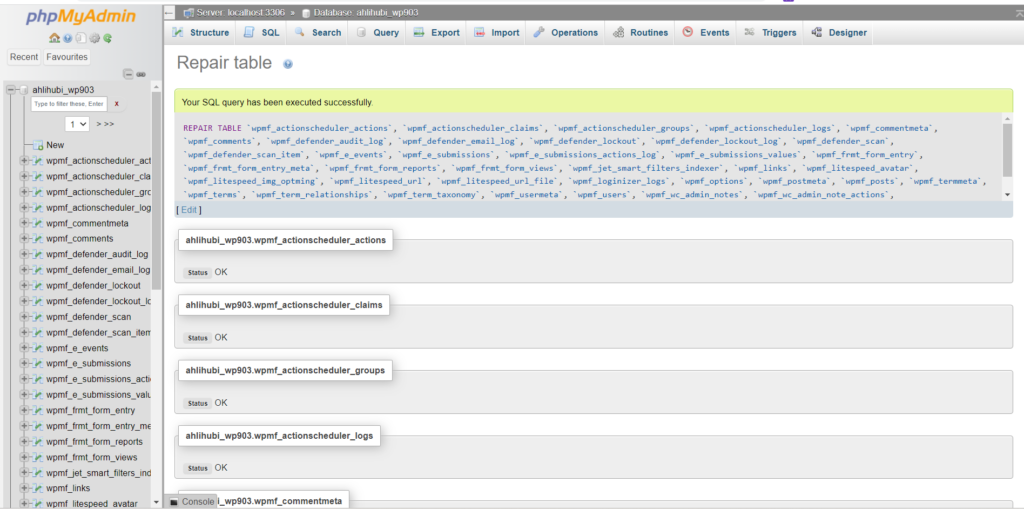This screenshot has height=509, width=1024.
Task: Open the Import tab
Action: 497,33
